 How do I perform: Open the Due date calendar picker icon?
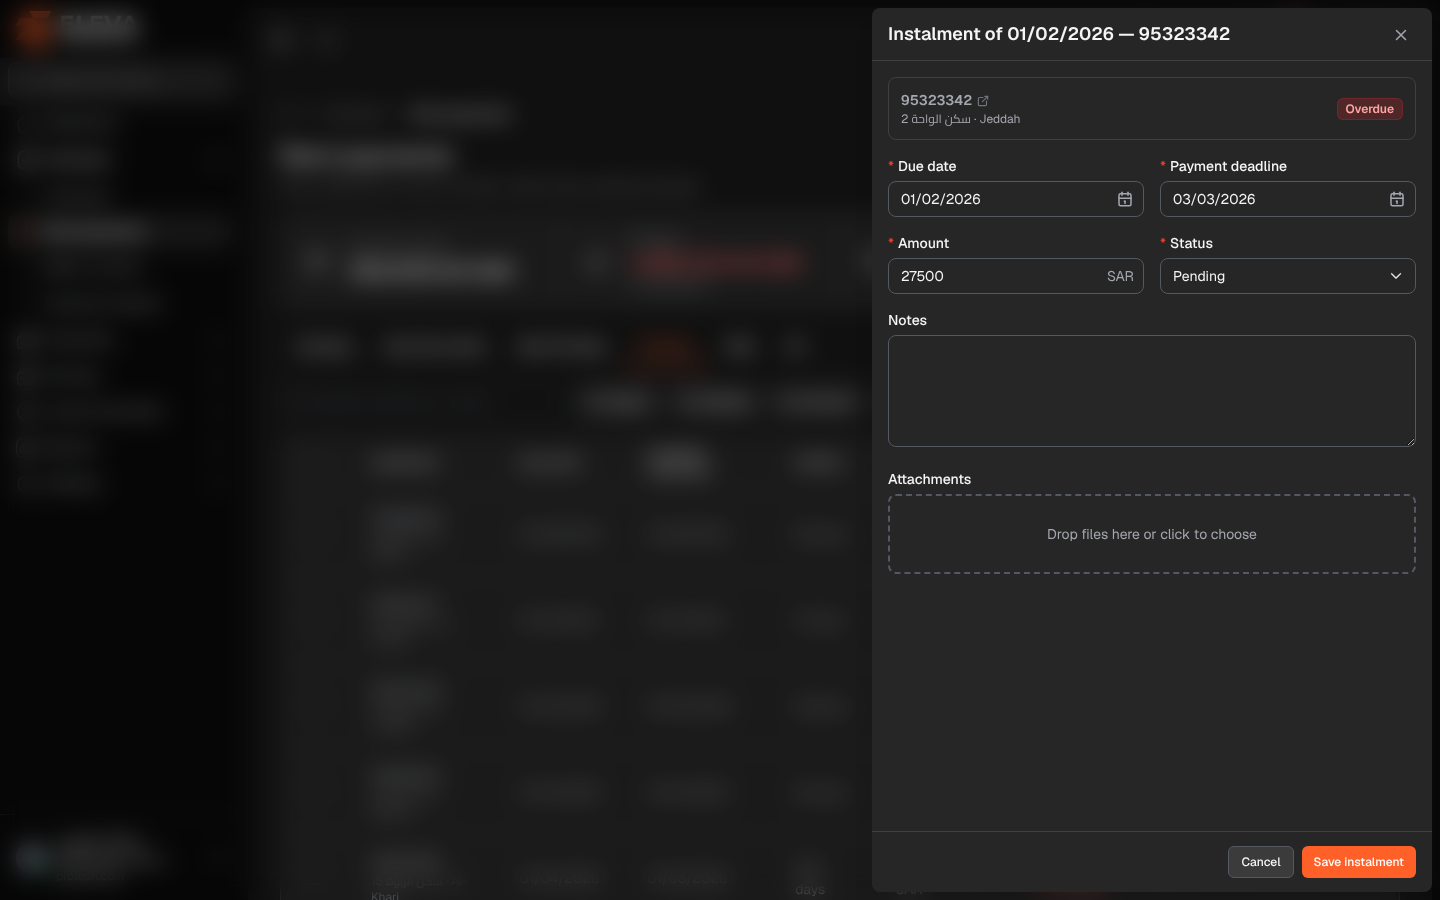(1125, 200)
